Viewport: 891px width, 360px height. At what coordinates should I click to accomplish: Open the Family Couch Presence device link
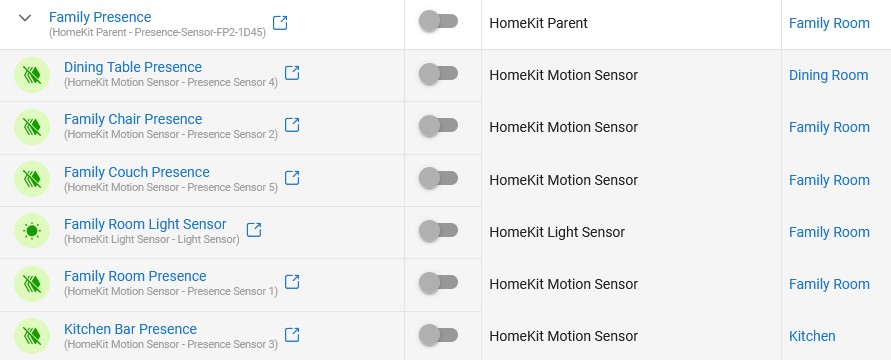(136, 172)
